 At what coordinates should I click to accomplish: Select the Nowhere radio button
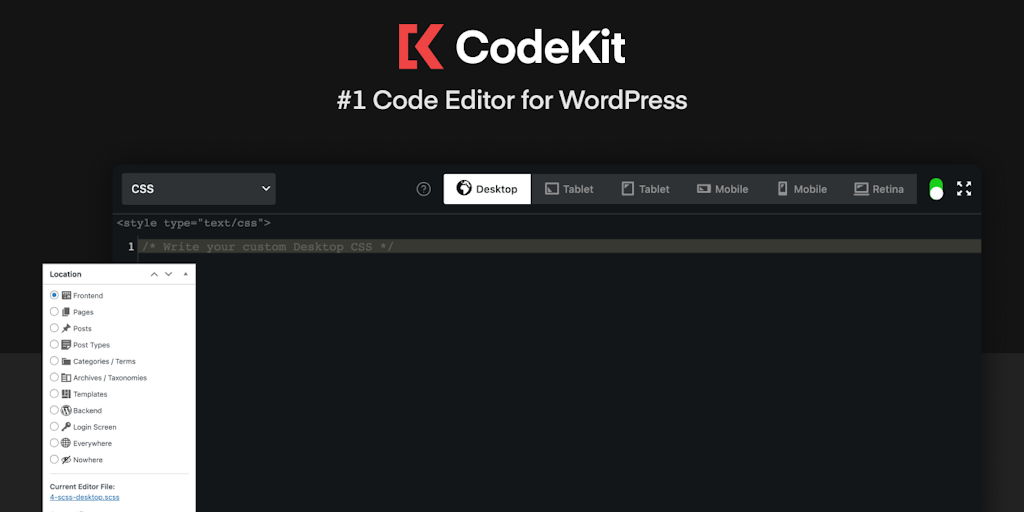point(54,459)
